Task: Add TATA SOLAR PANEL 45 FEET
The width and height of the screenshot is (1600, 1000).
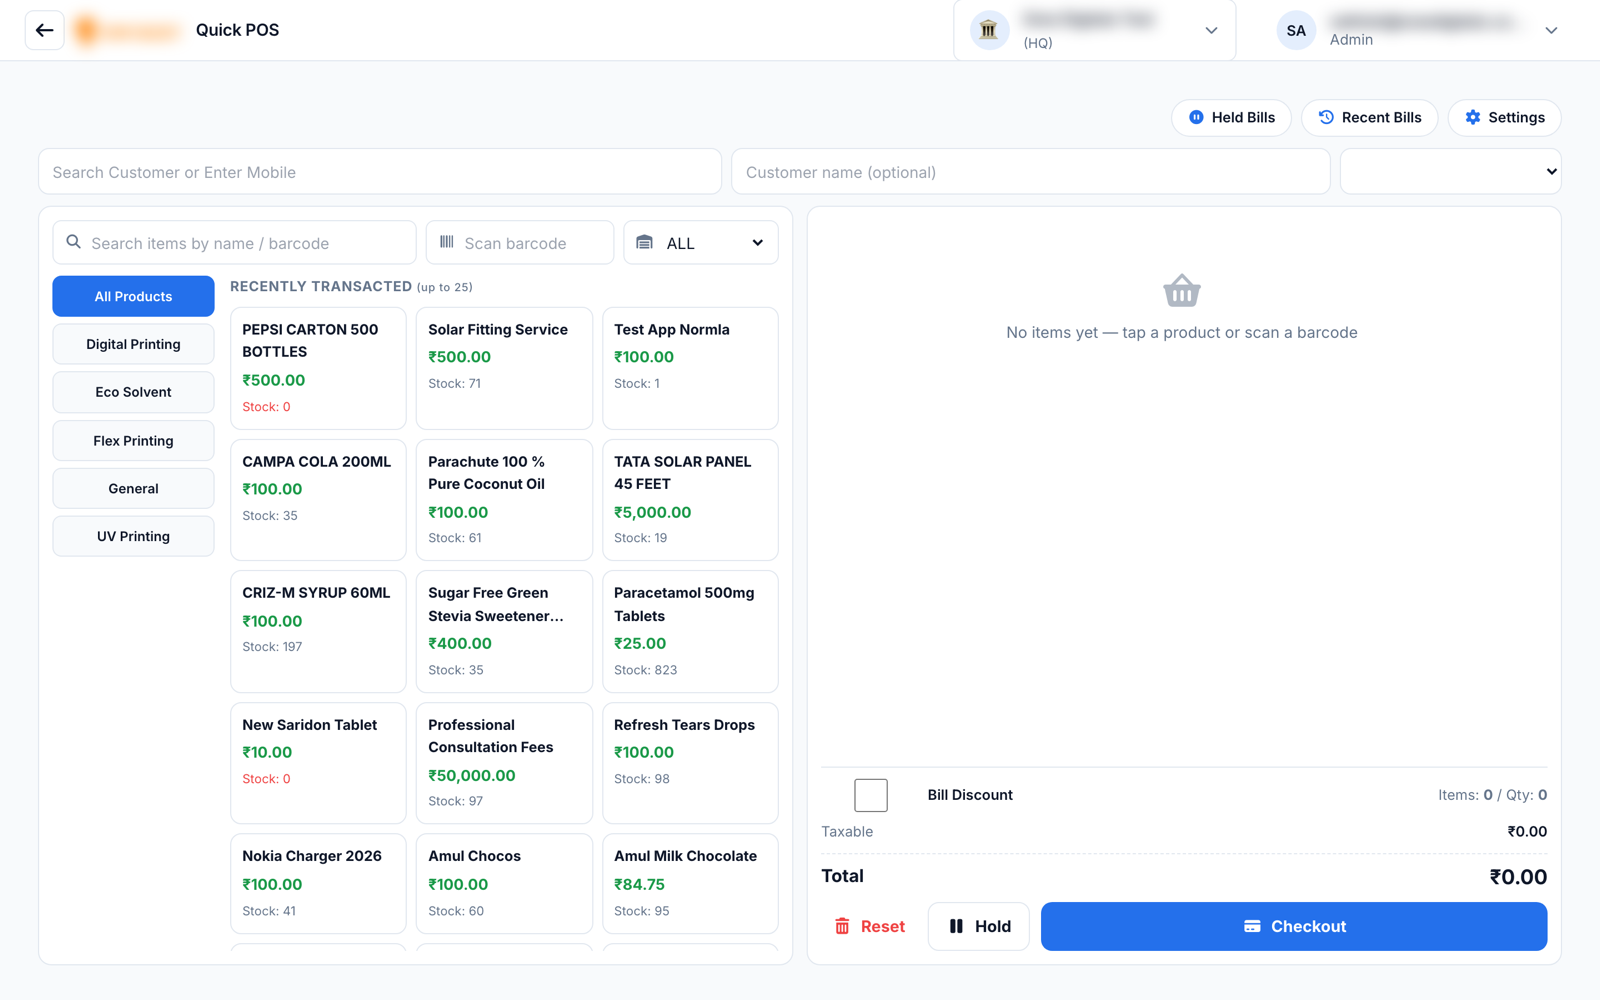Action: (x=690, y=500)
